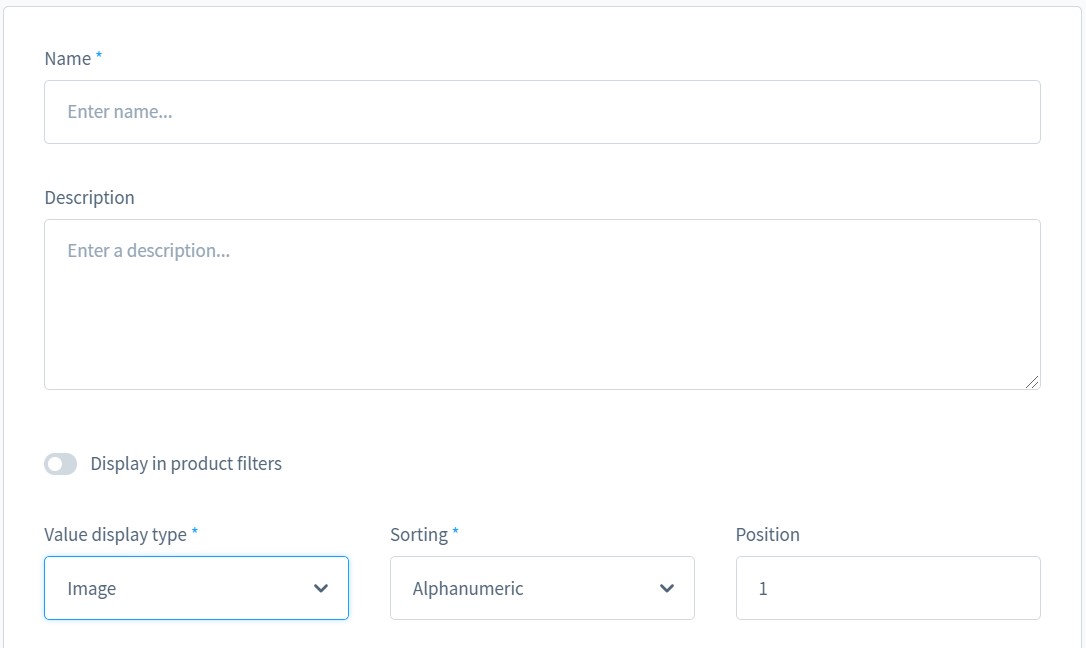Enable Display in product filters switch
Viewport: 1086px width, 648px height.
click(x=61, y=464)
